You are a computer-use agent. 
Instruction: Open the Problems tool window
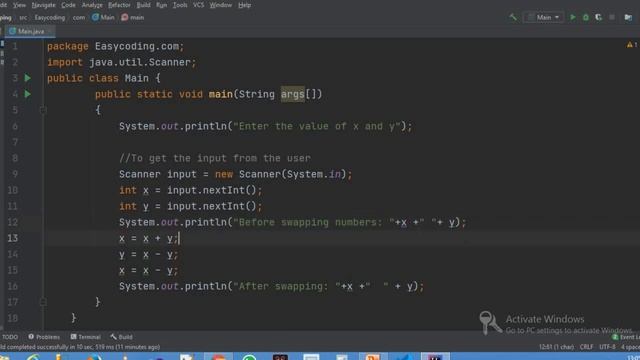coord(44,337)
